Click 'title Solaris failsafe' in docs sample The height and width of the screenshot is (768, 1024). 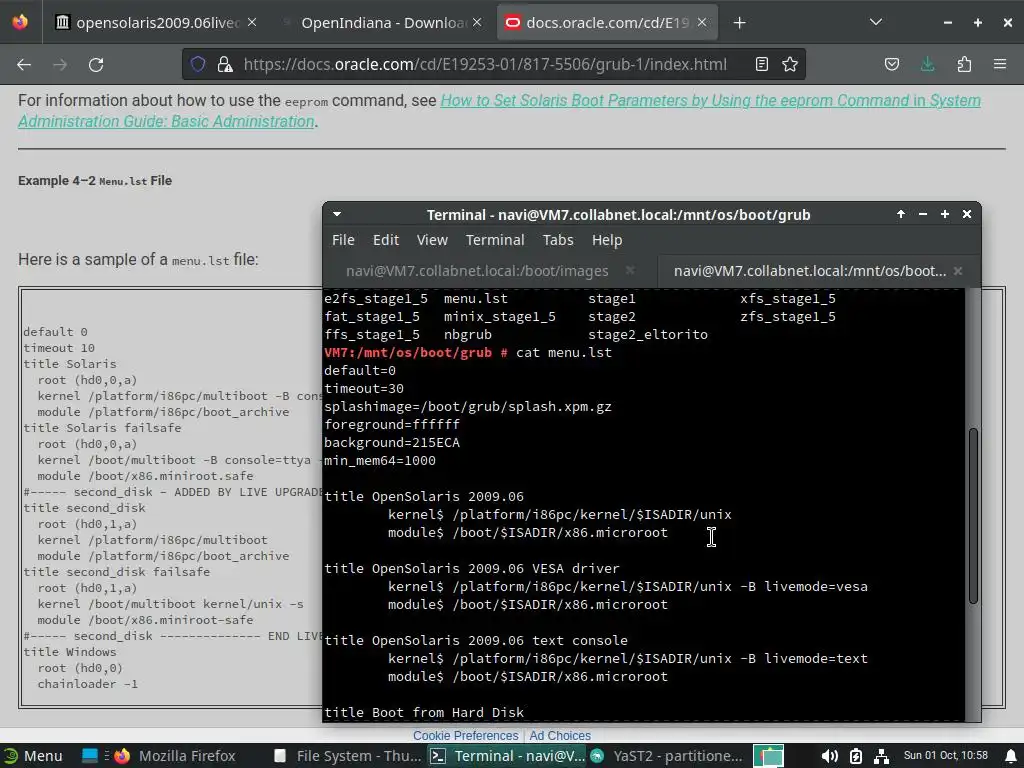(x=103, y=428)
